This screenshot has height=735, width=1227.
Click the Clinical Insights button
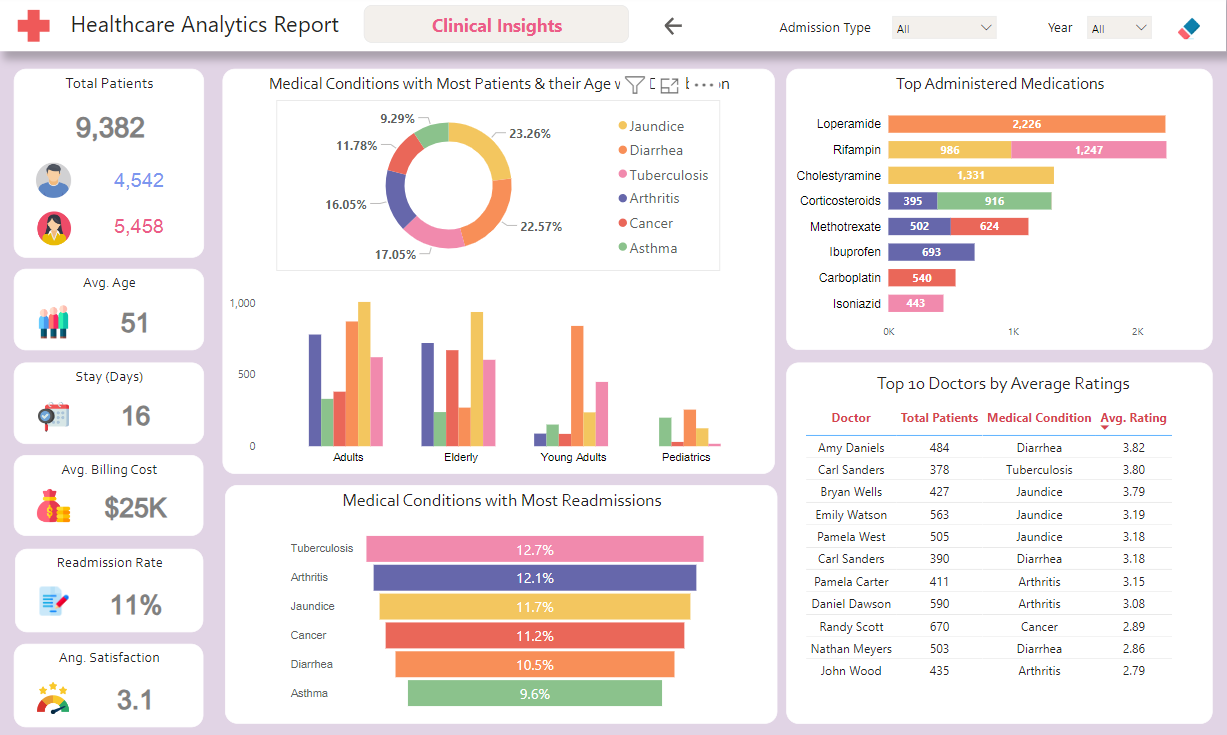[496, 25]
